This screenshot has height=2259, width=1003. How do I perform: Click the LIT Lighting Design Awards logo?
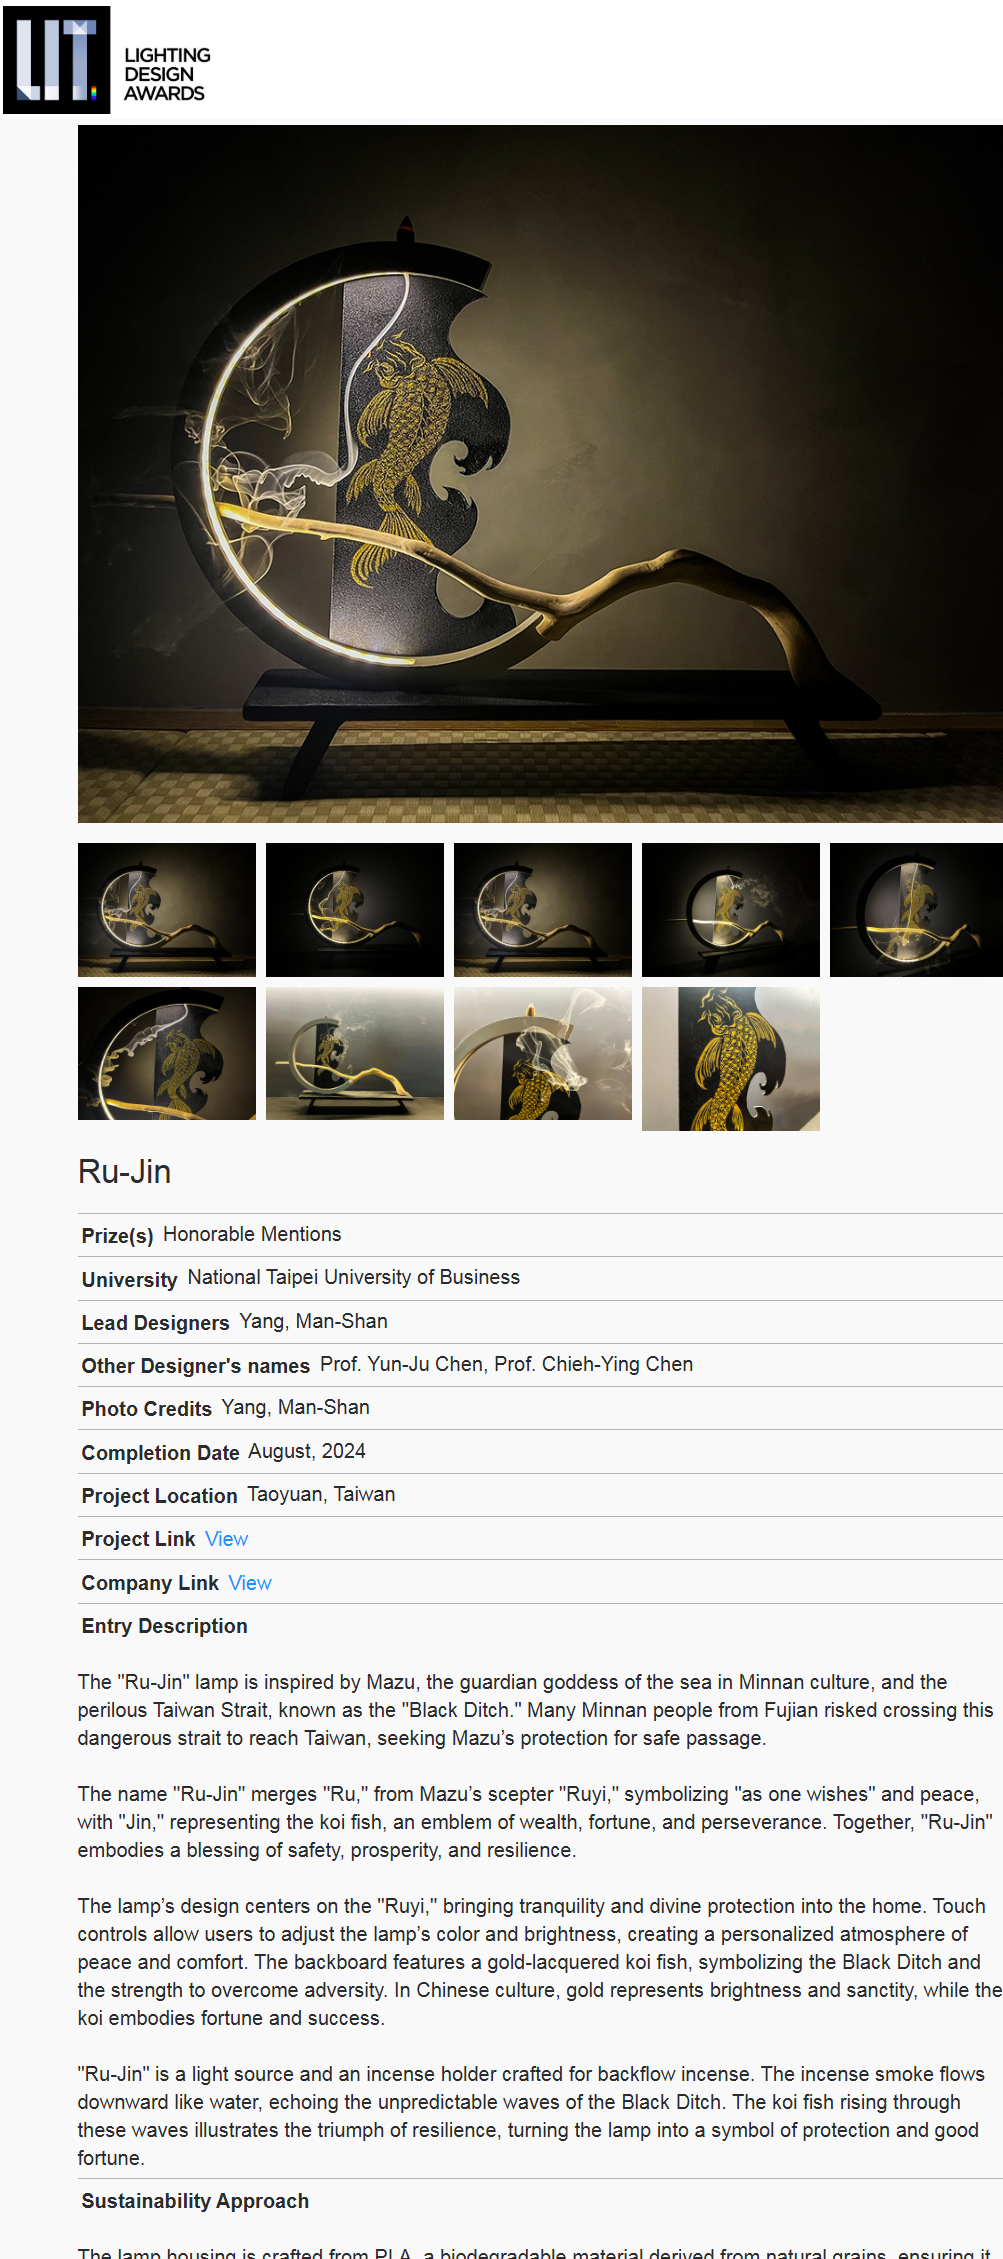(107, 60)
